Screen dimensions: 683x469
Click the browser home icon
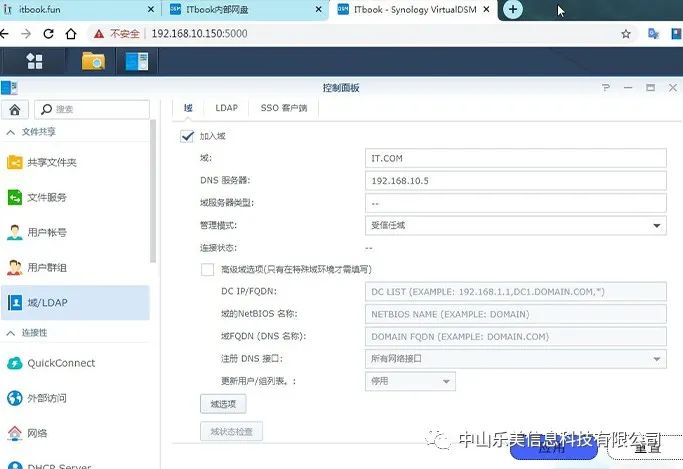[x=71, y=34]
